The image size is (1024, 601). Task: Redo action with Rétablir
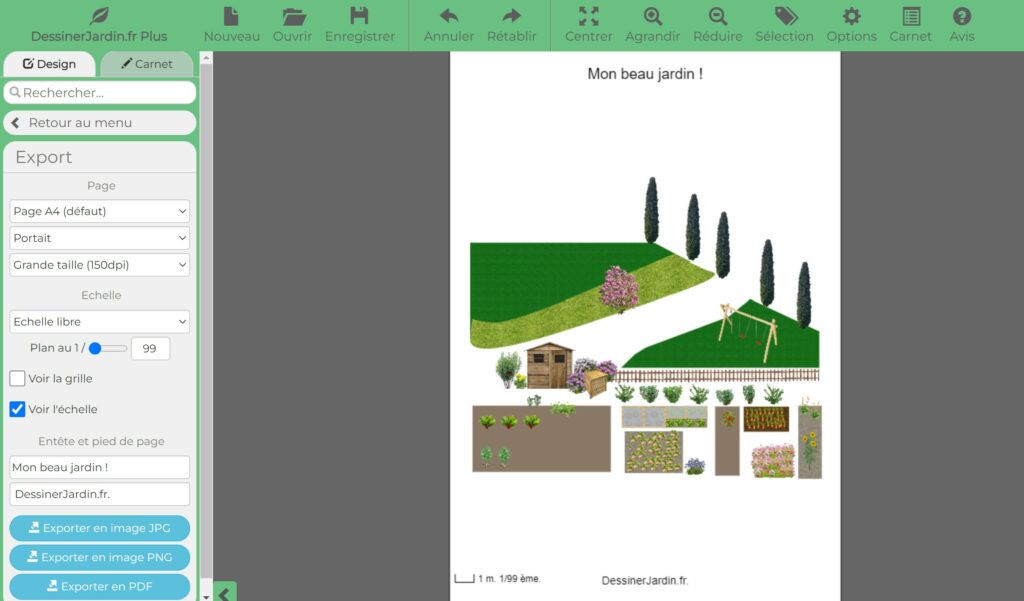[511, 25]
